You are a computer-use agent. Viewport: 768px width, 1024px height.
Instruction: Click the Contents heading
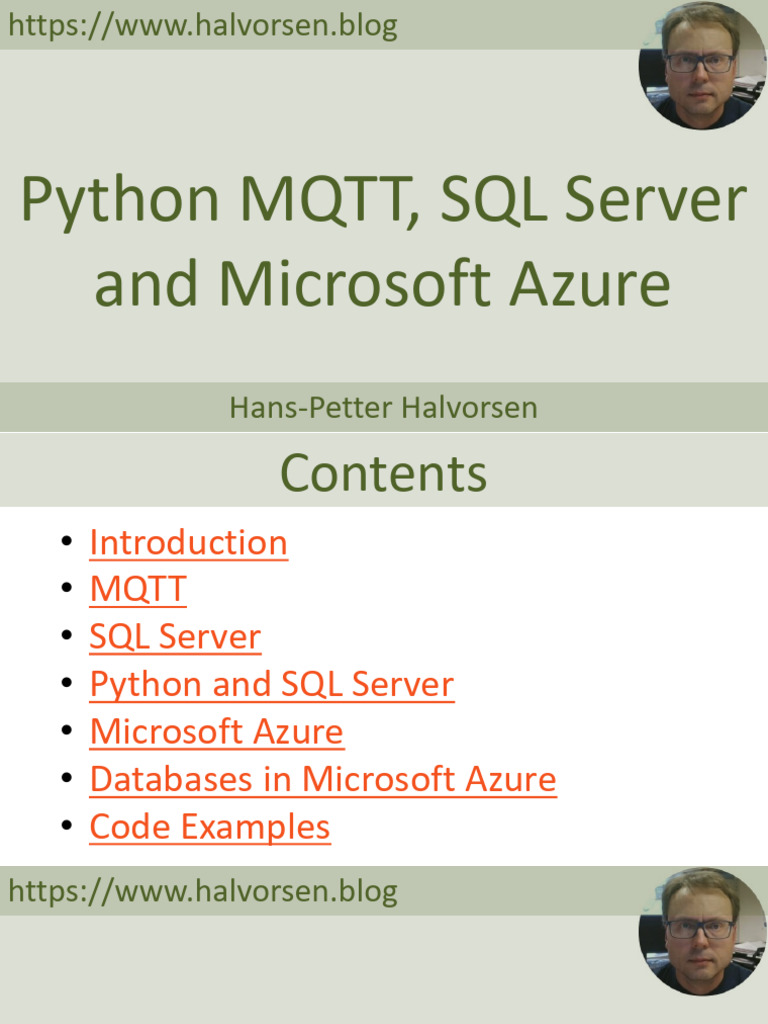pyautogui.click(x=384, y=473)
